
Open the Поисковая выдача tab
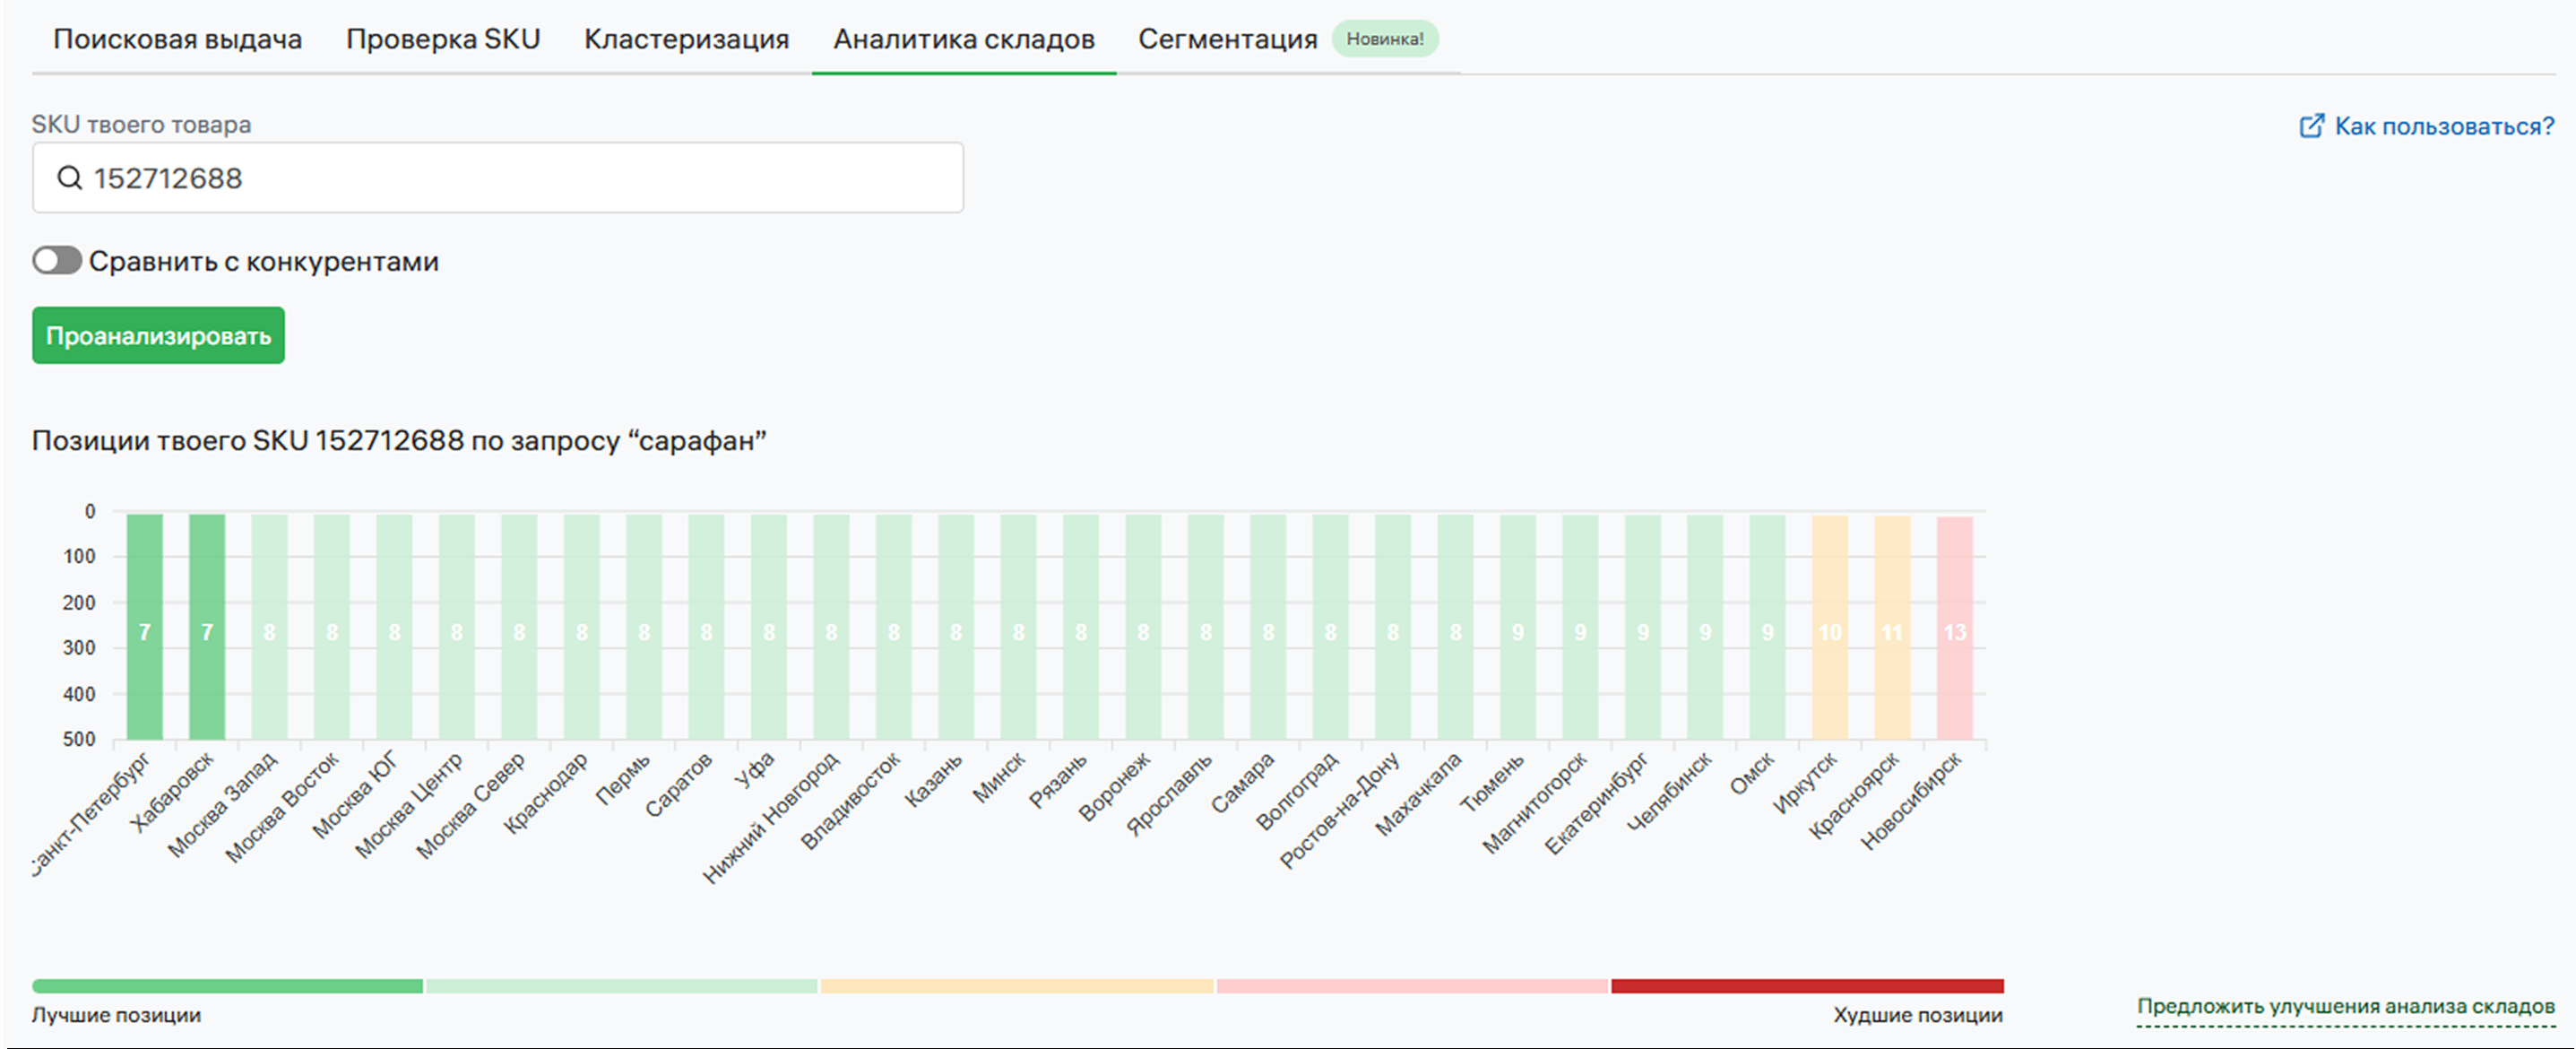coord(177,39)
